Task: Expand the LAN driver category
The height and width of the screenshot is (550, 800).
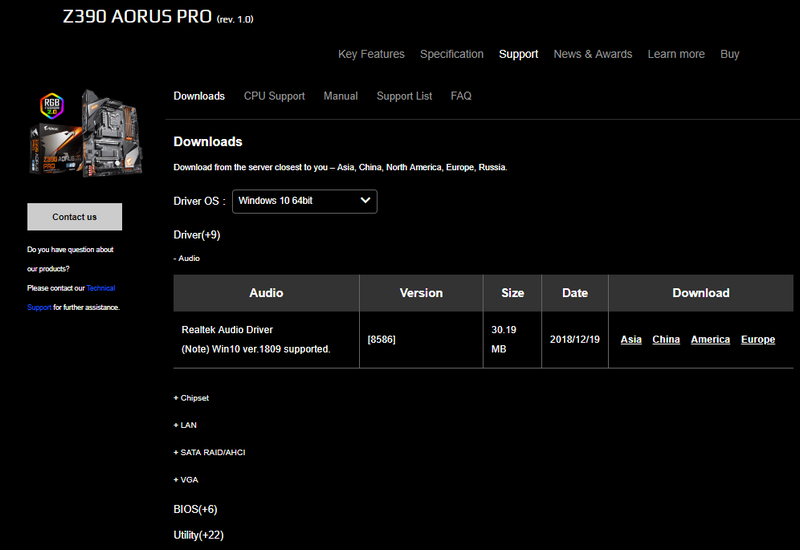Action: tap(185, 425)
